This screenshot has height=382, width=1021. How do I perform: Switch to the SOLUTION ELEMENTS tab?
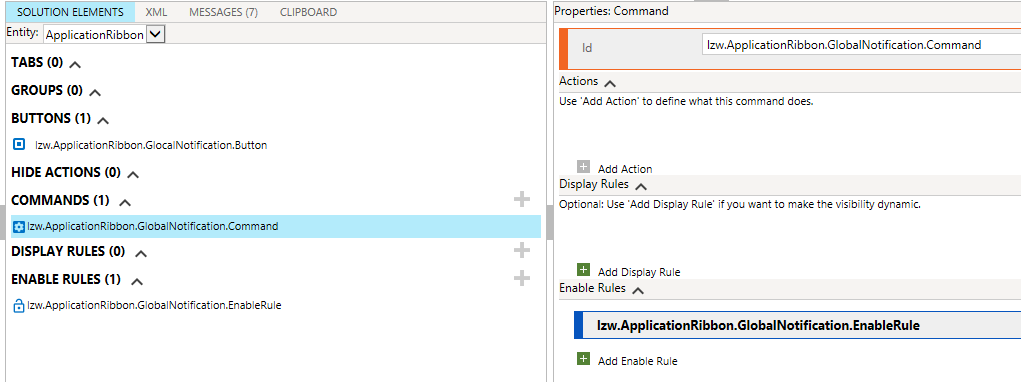[x=70, y=12]
